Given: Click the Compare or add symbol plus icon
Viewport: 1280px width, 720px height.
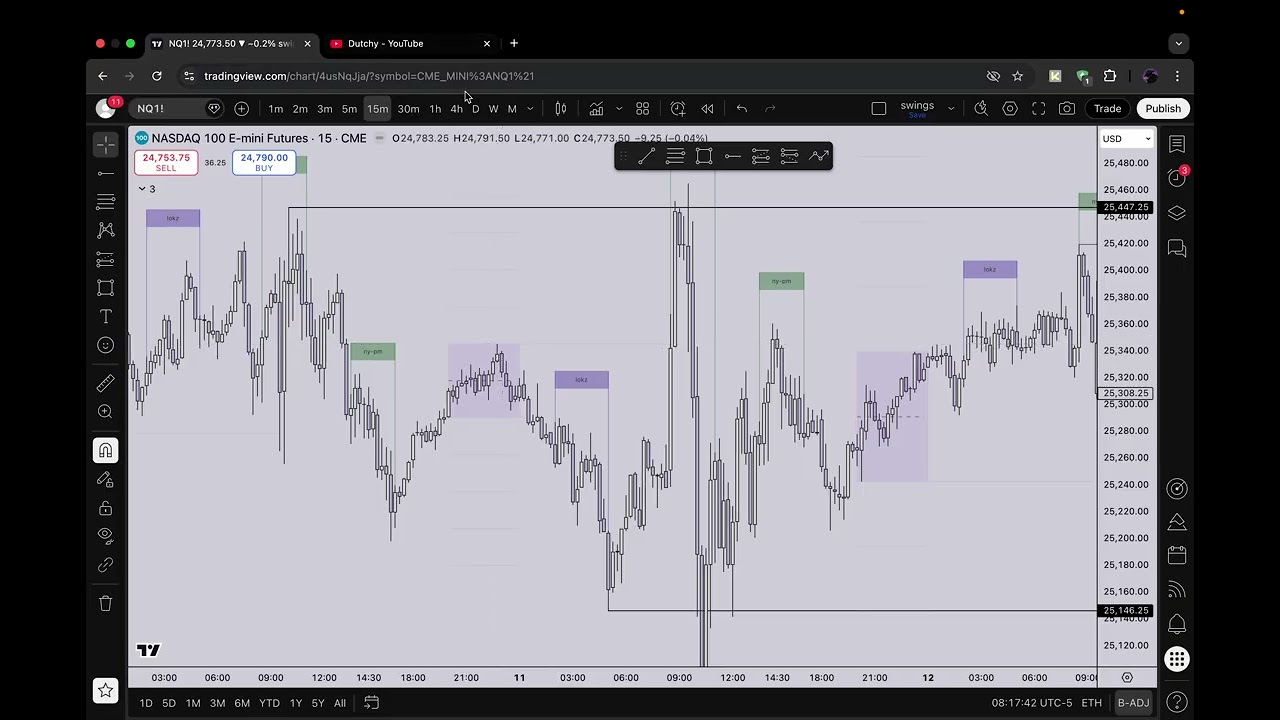Looking at the screenshot, I should 241,108.
